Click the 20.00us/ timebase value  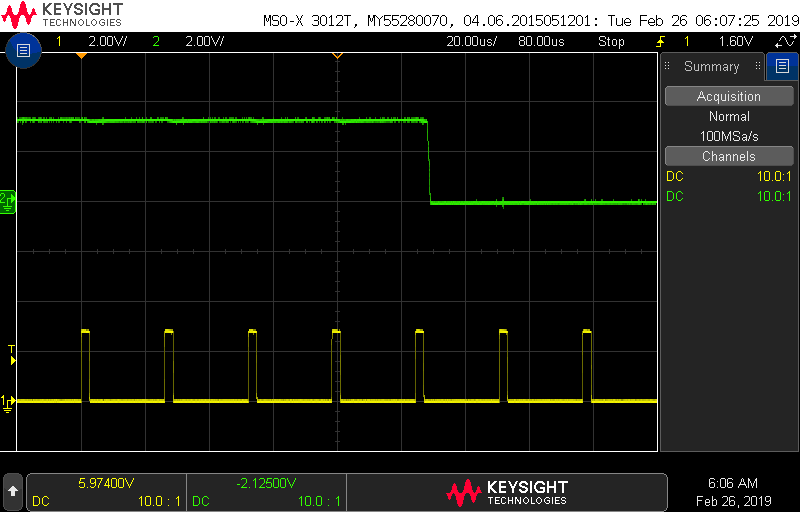[x=471, y=41]
